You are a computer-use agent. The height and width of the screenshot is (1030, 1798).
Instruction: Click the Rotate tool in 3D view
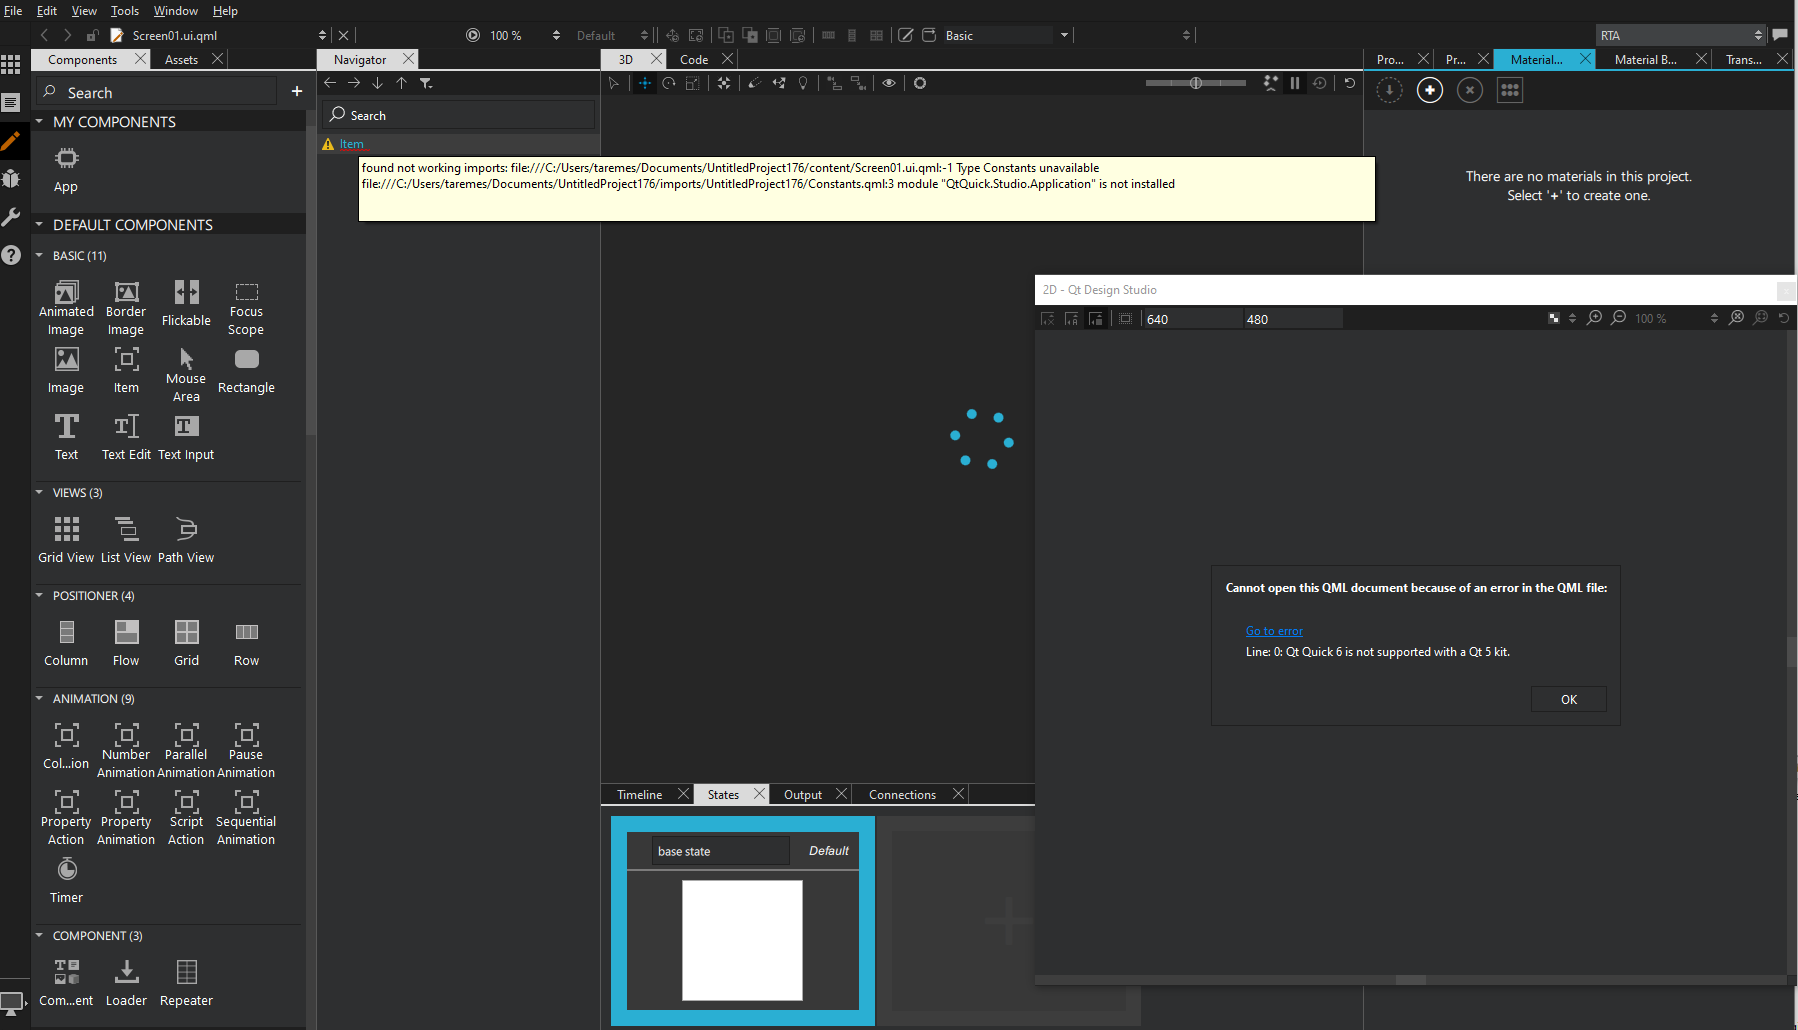pos(669,83)
